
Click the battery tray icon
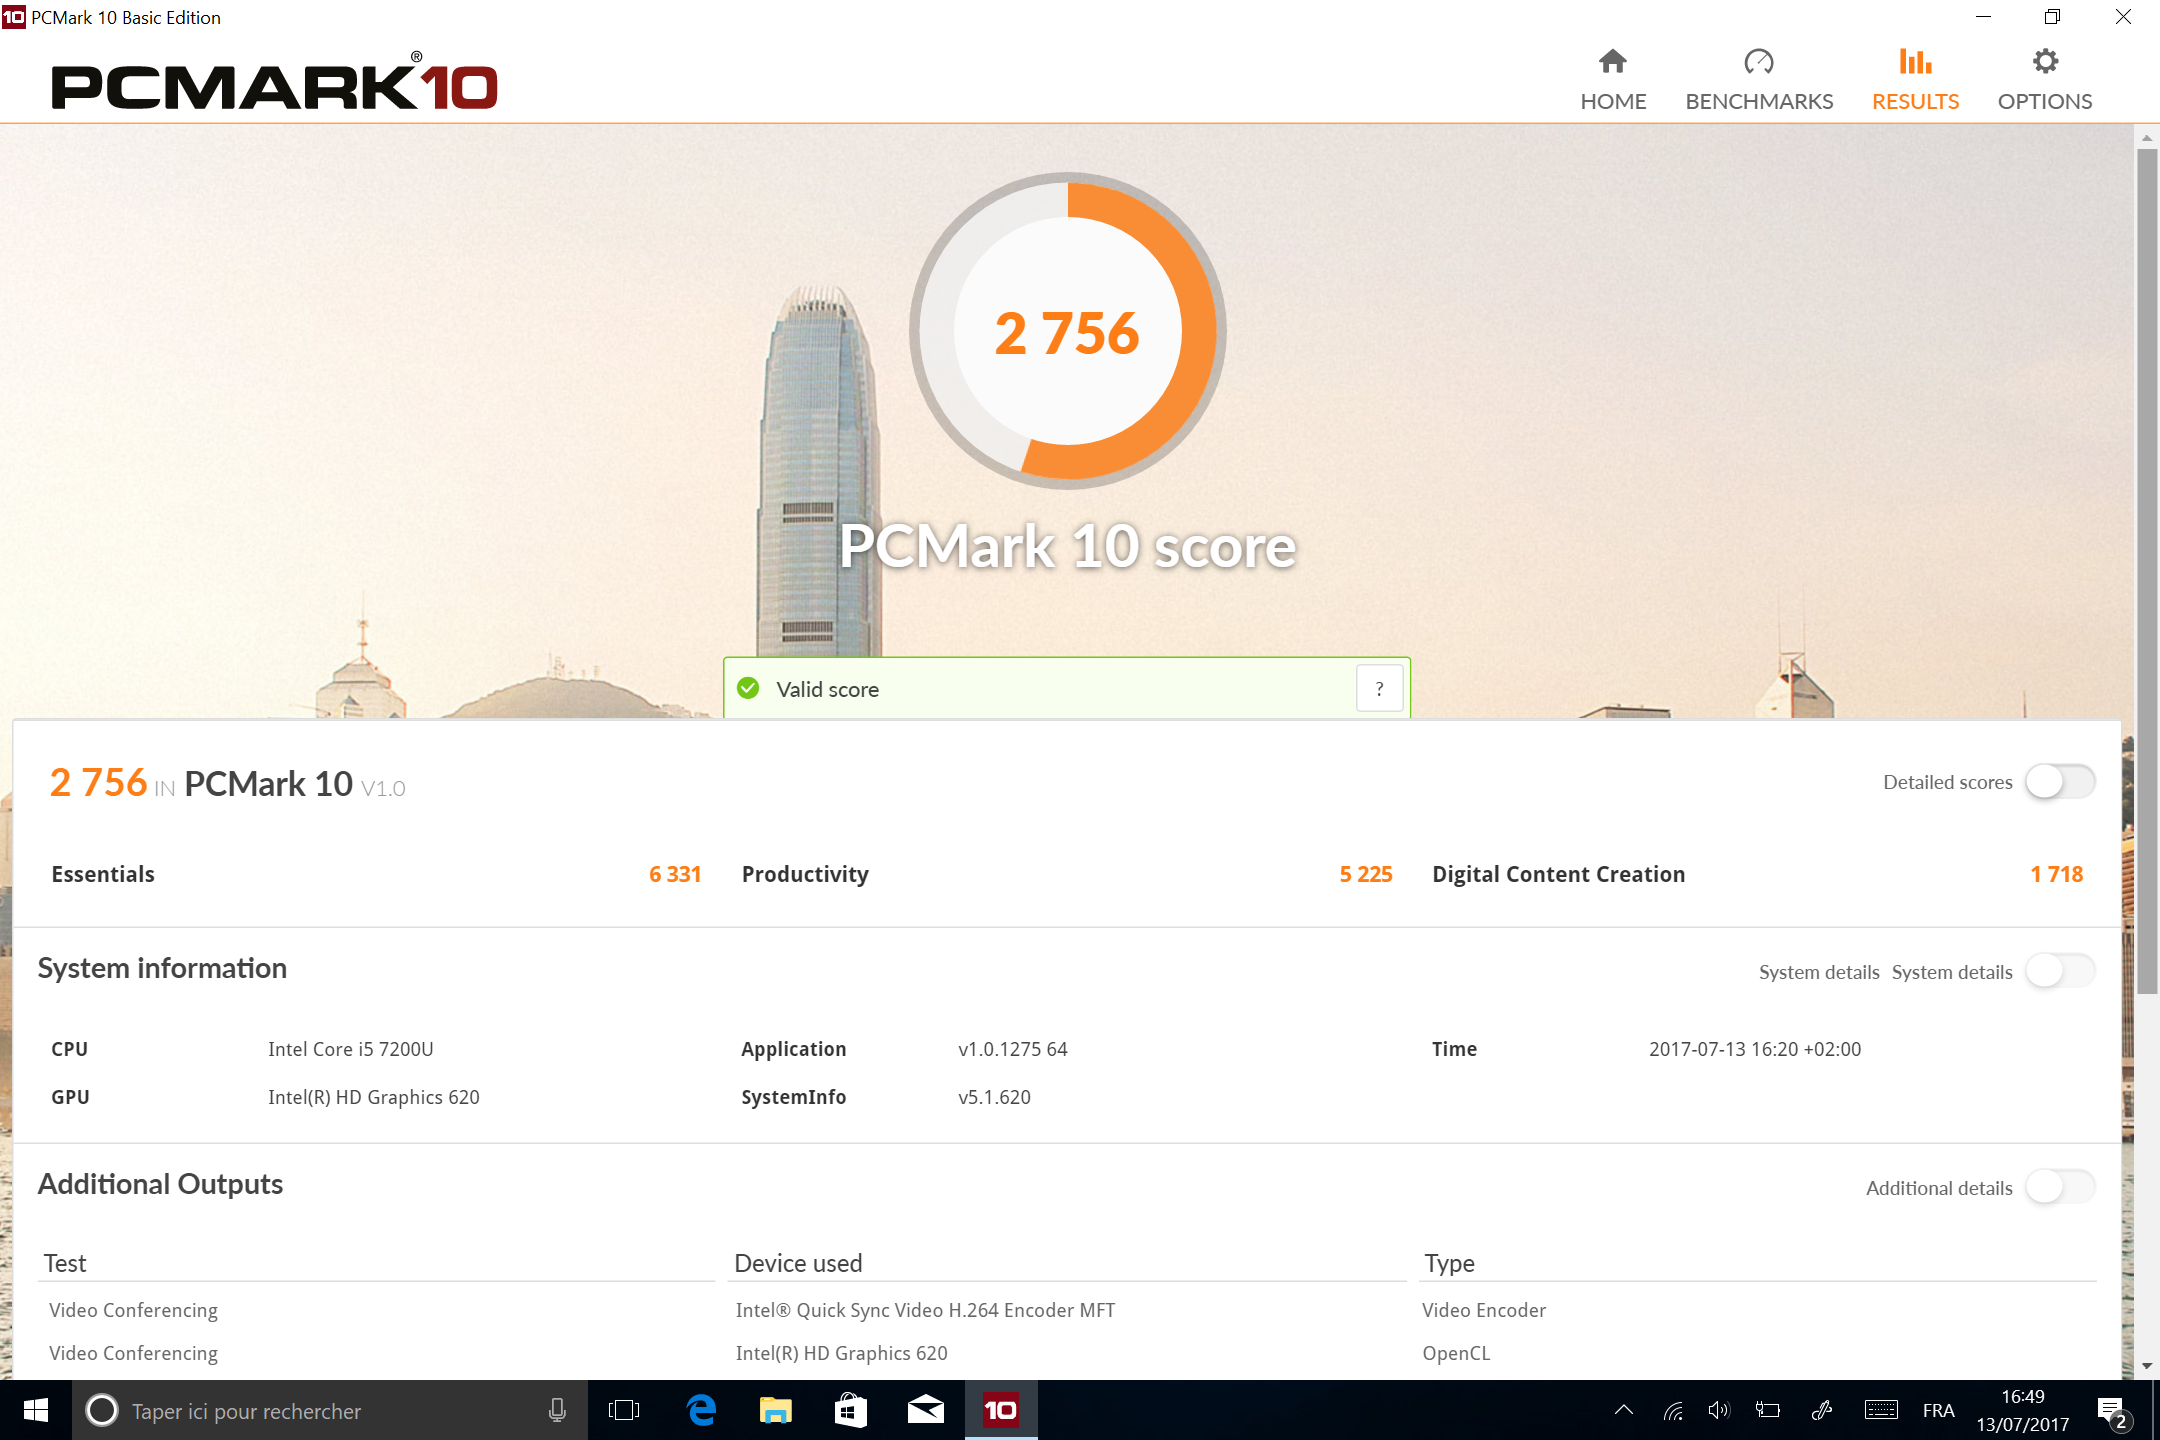1768,1410
